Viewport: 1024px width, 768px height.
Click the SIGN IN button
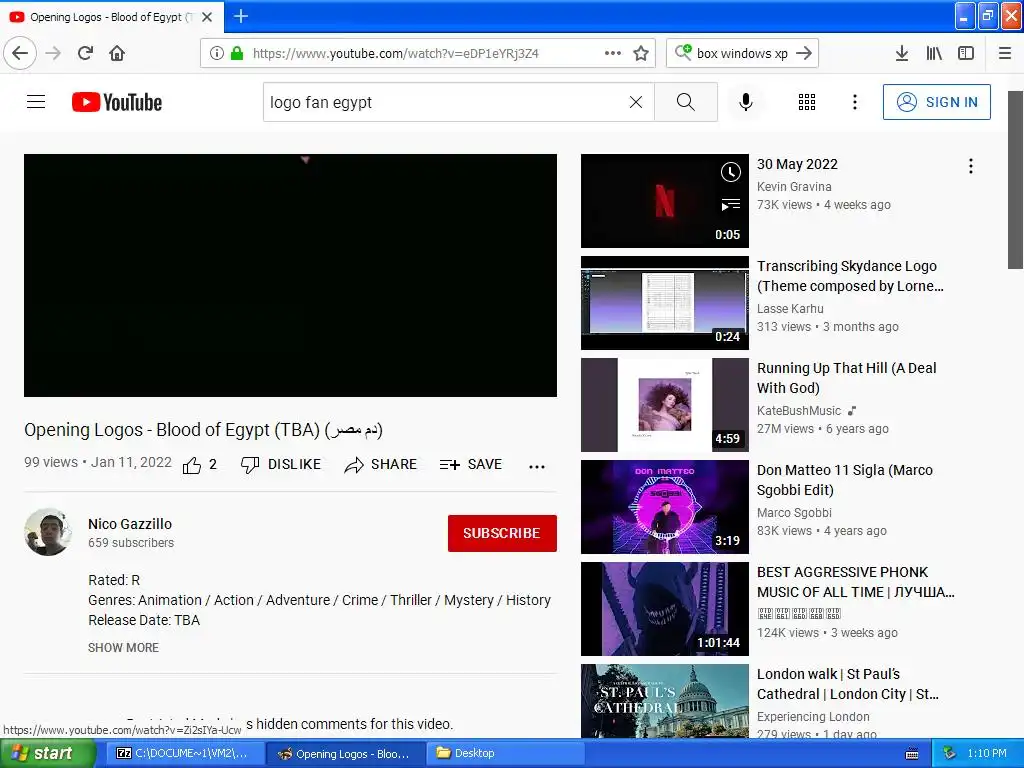(x=936, y=102)
